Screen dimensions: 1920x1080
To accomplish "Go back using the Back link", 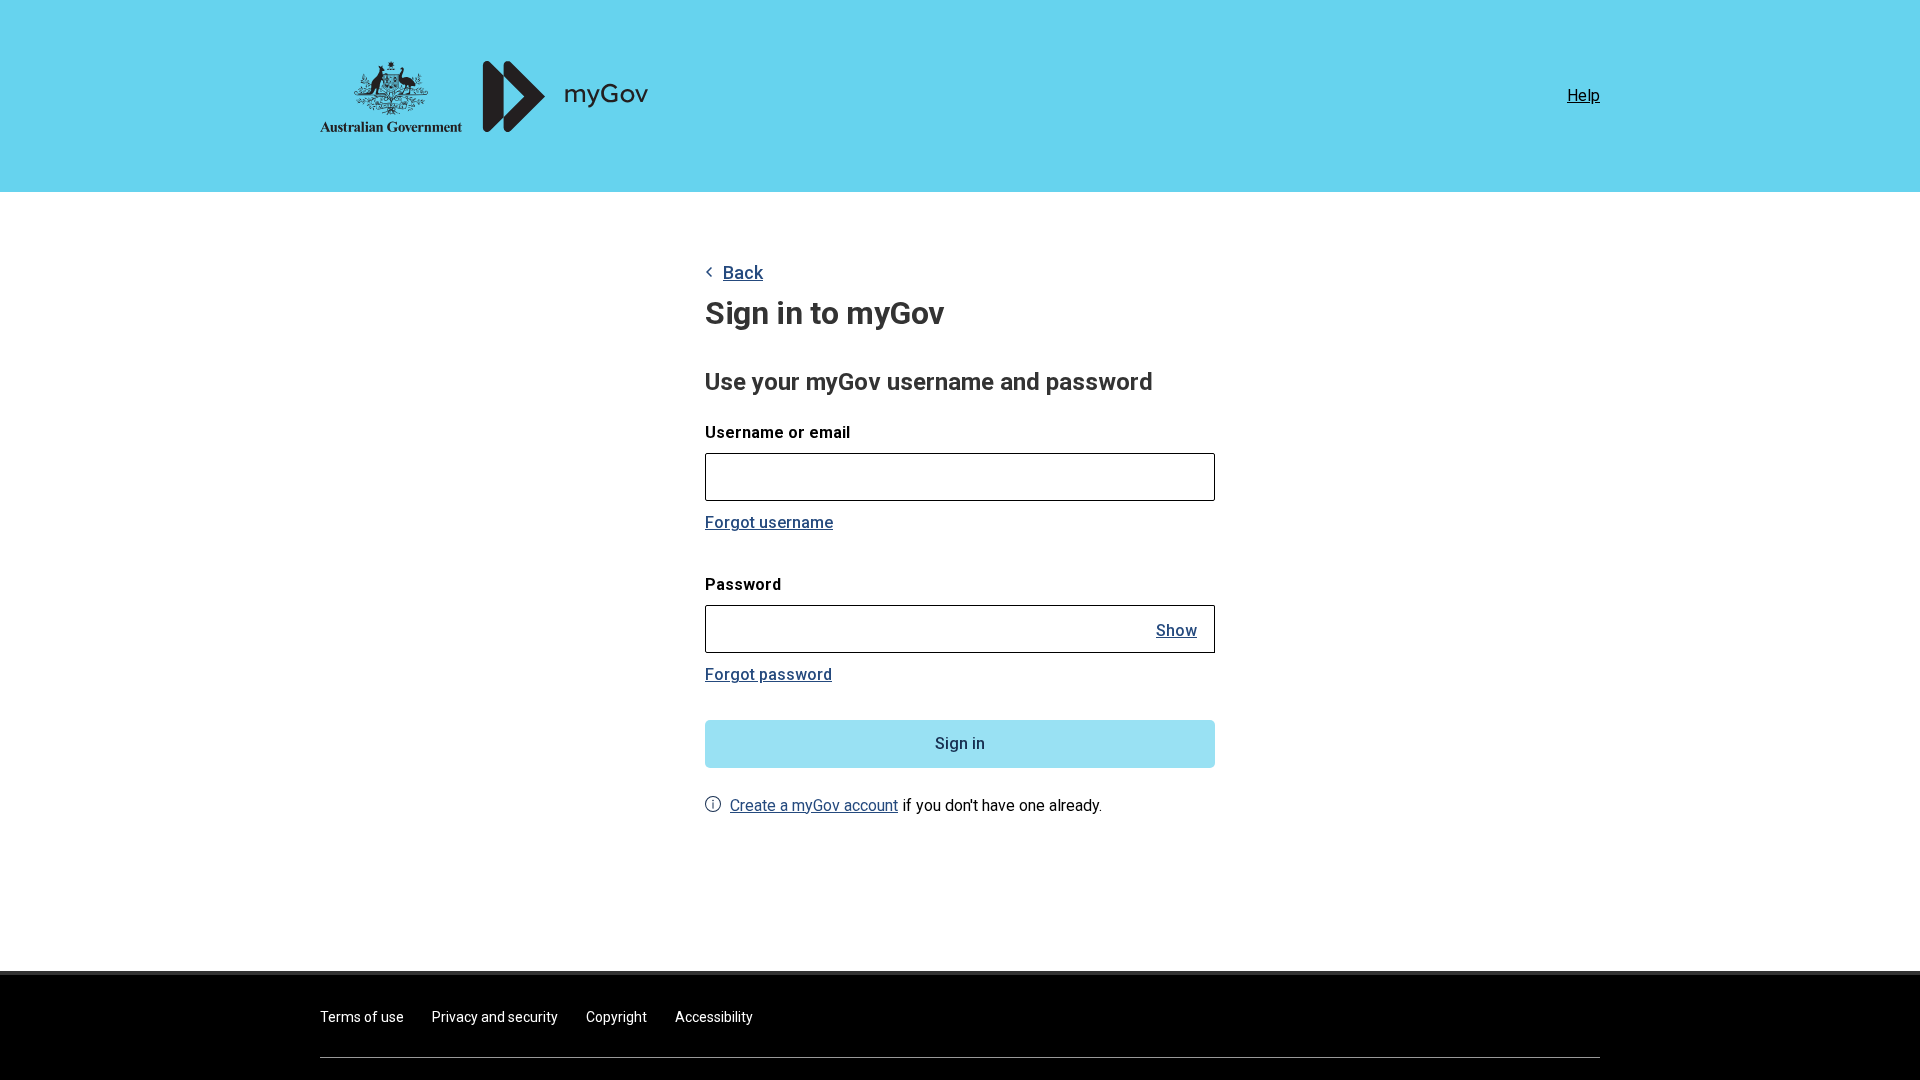I will [742, 273].
